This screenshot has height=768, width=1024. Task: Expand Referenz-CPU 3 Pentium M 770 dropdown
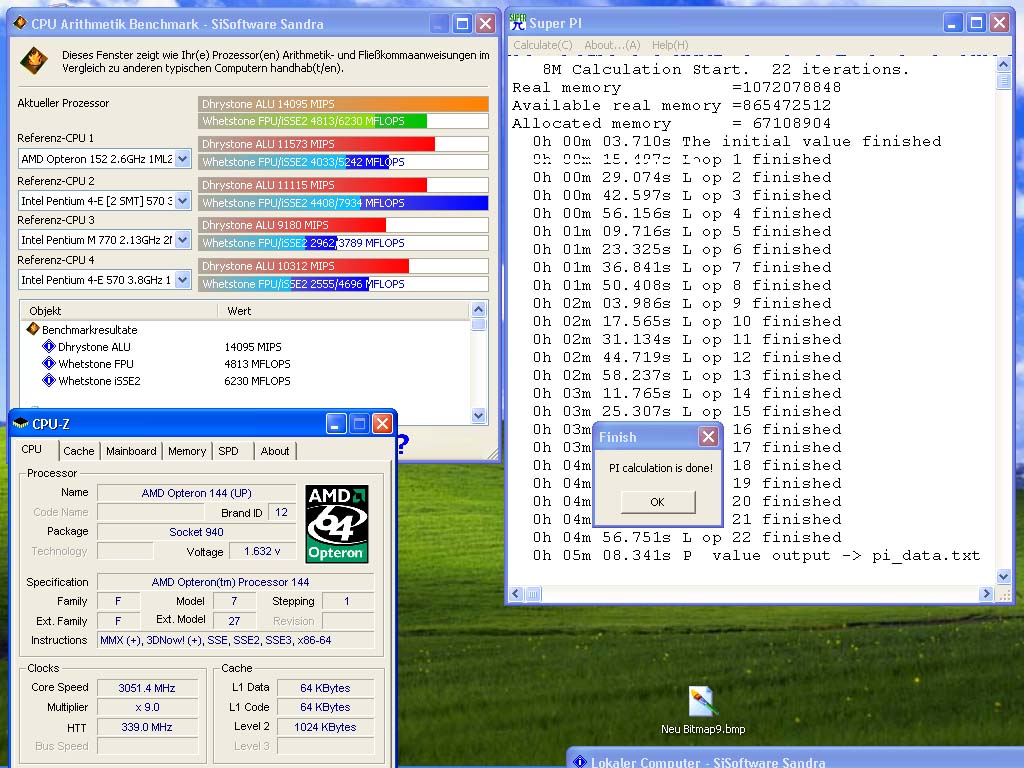[183, 240]
